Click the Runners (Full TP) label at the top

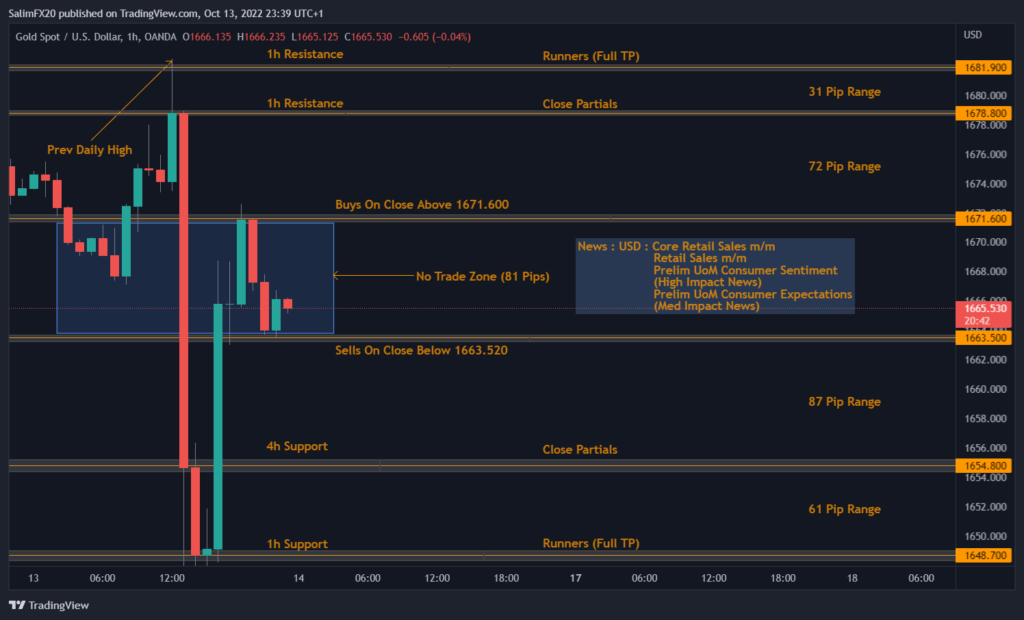[588, 56]
